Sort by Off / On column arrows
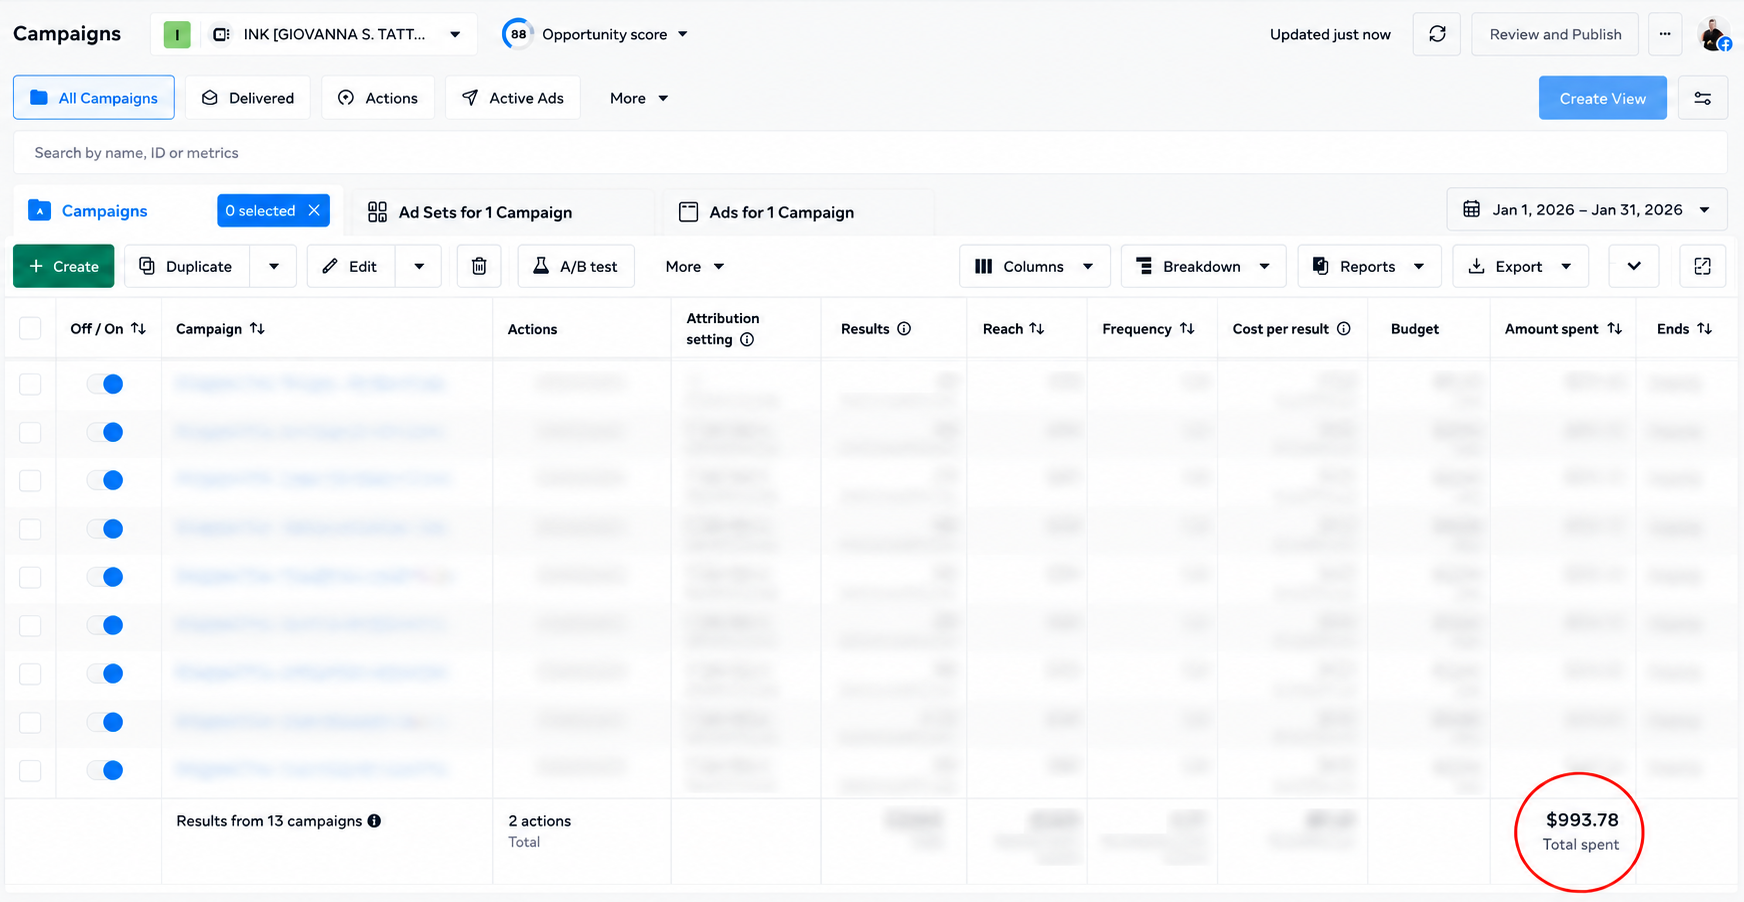 point(139,329)
